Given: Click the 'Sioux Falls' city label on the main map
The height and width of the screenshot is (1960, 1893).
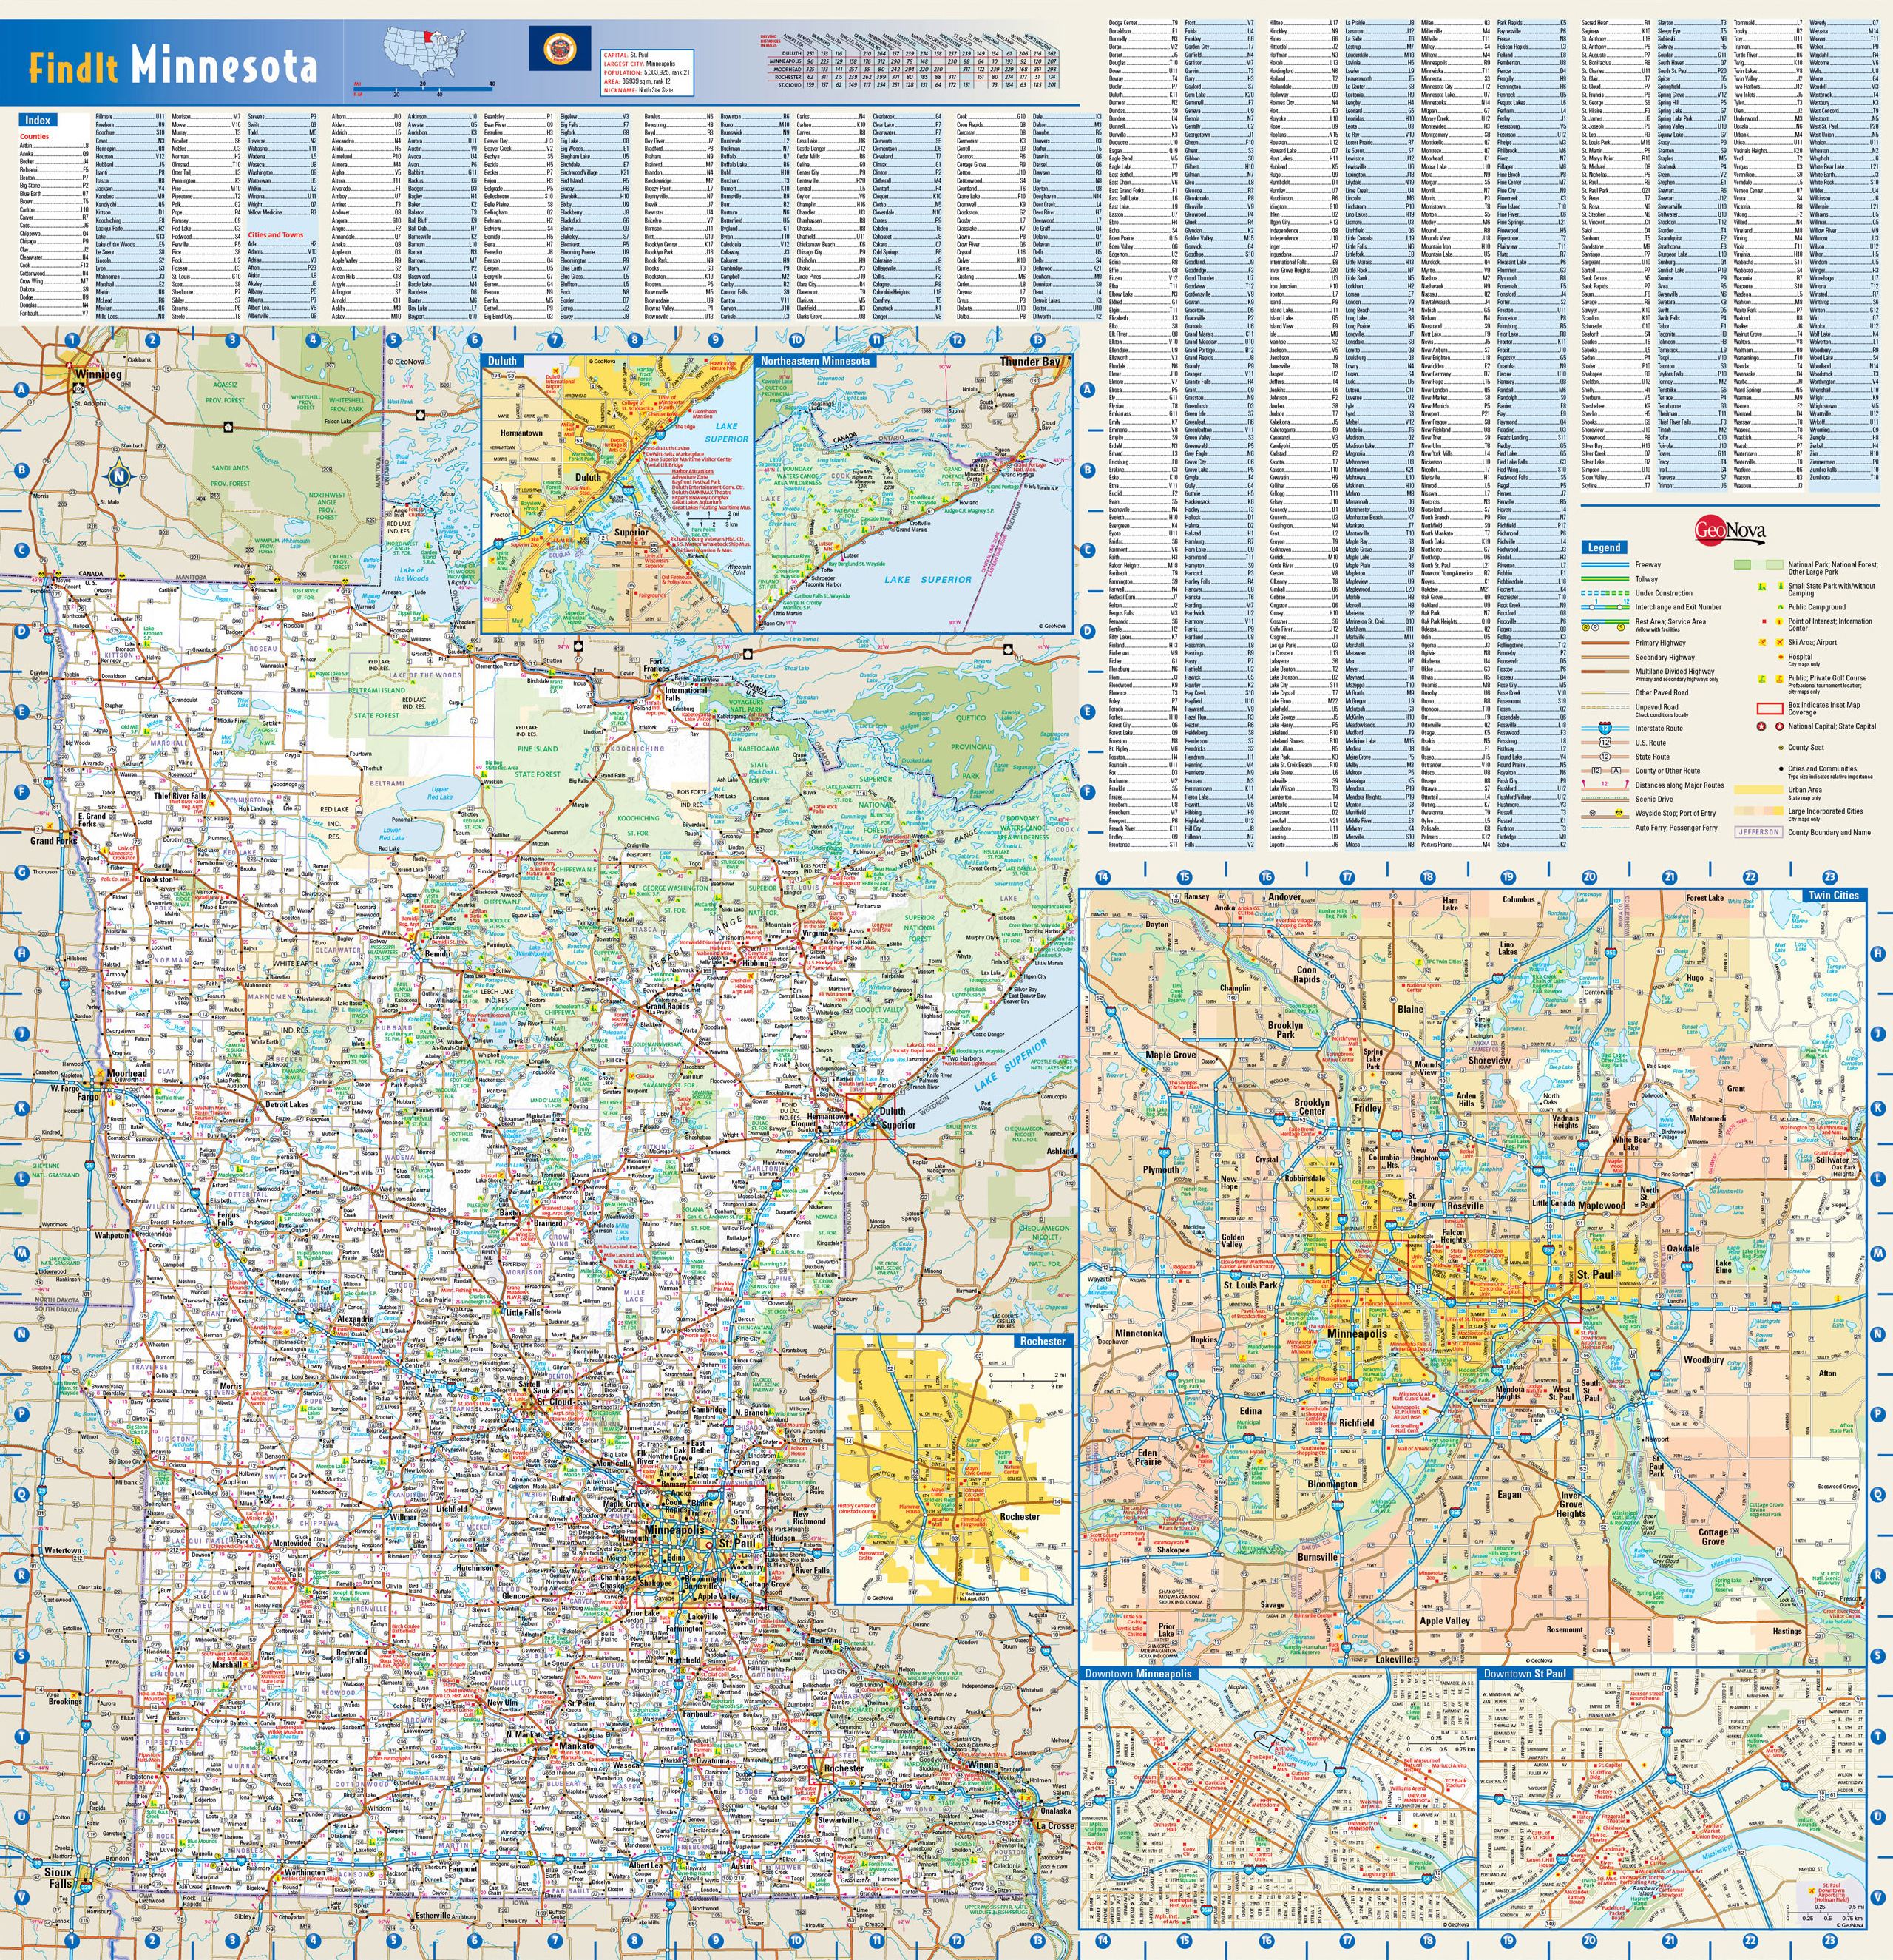Looking at the screenshot, I should 58,1877.
